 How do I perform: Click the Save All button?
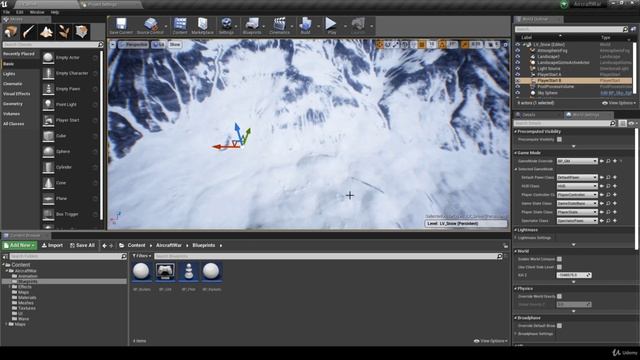(82, 245)
